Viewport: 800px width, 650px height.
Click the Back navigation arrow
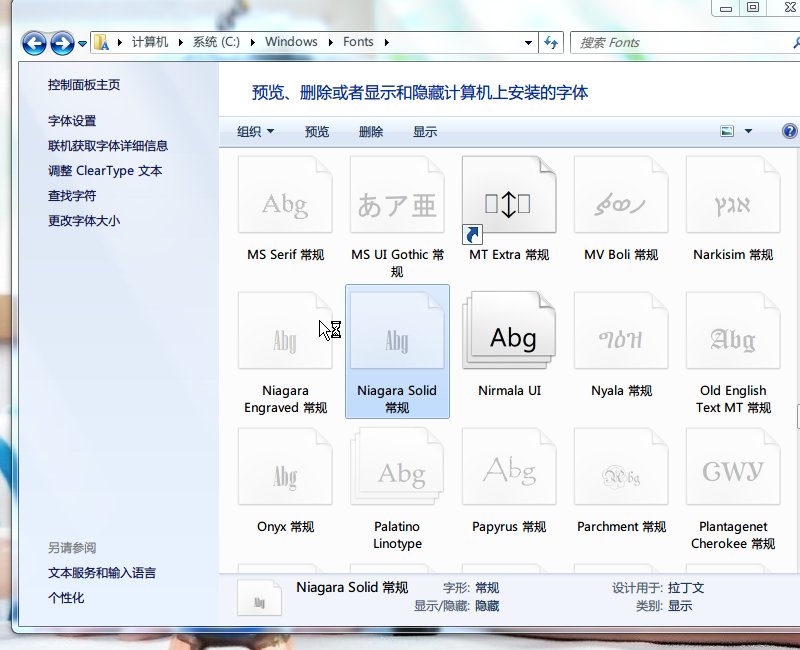34,42
